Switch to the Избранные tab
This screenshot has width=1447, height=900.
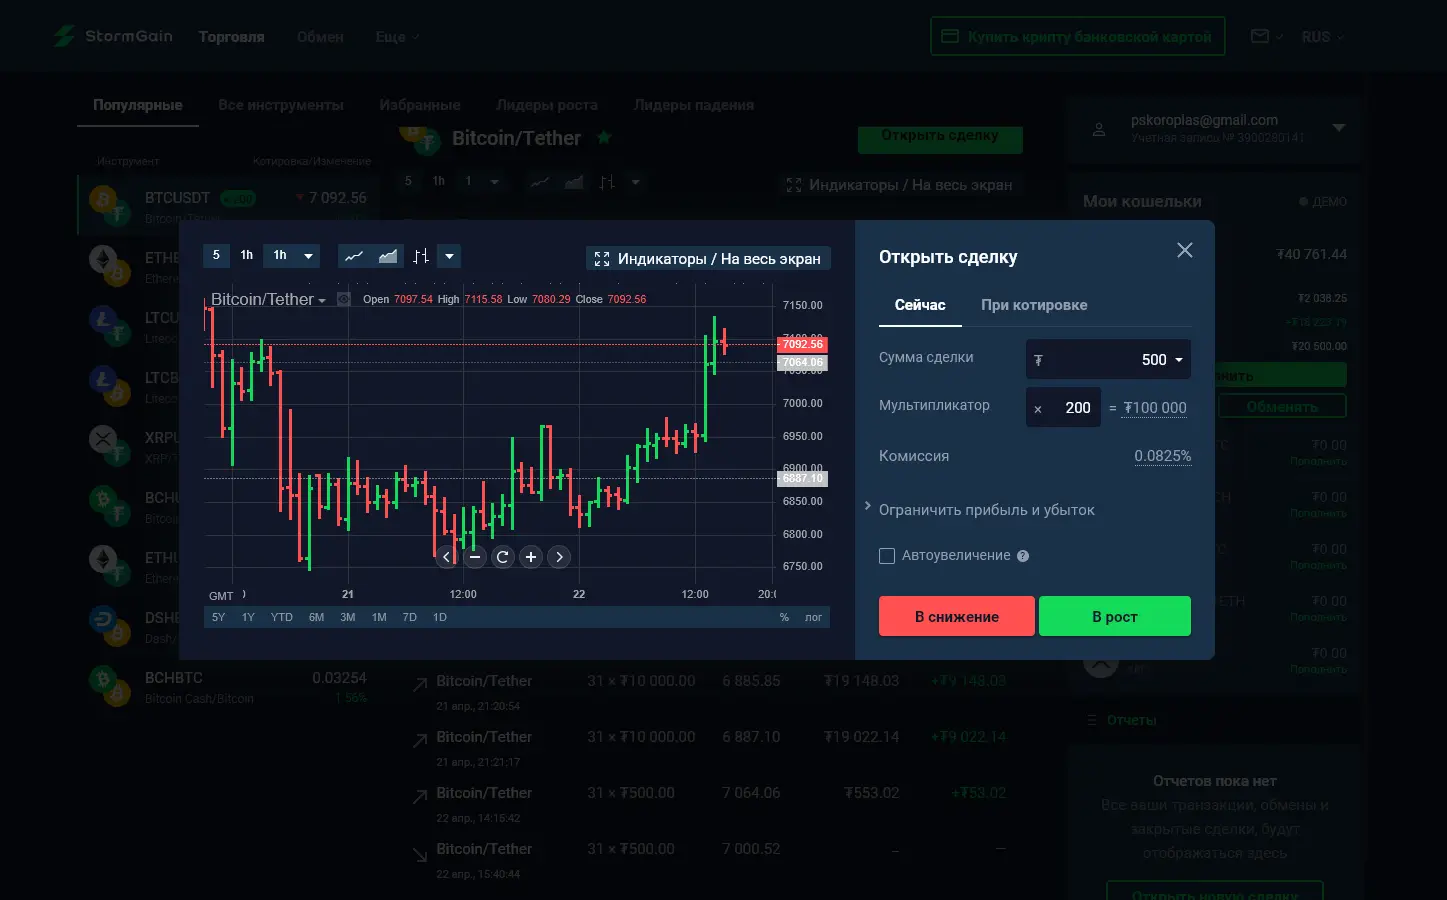tap(420, 105)
